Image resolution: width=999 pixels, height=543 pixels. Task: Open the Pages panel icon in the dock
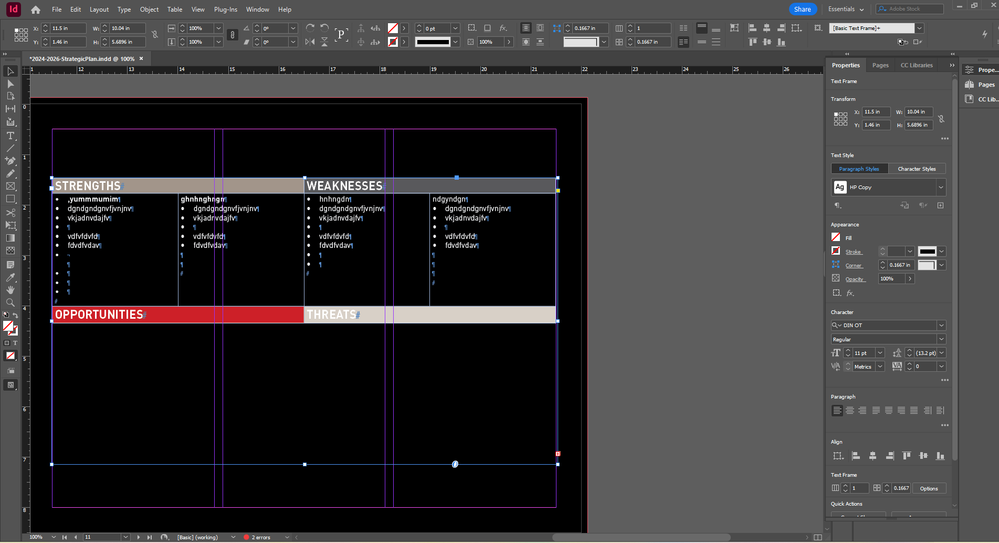point(968,85)
